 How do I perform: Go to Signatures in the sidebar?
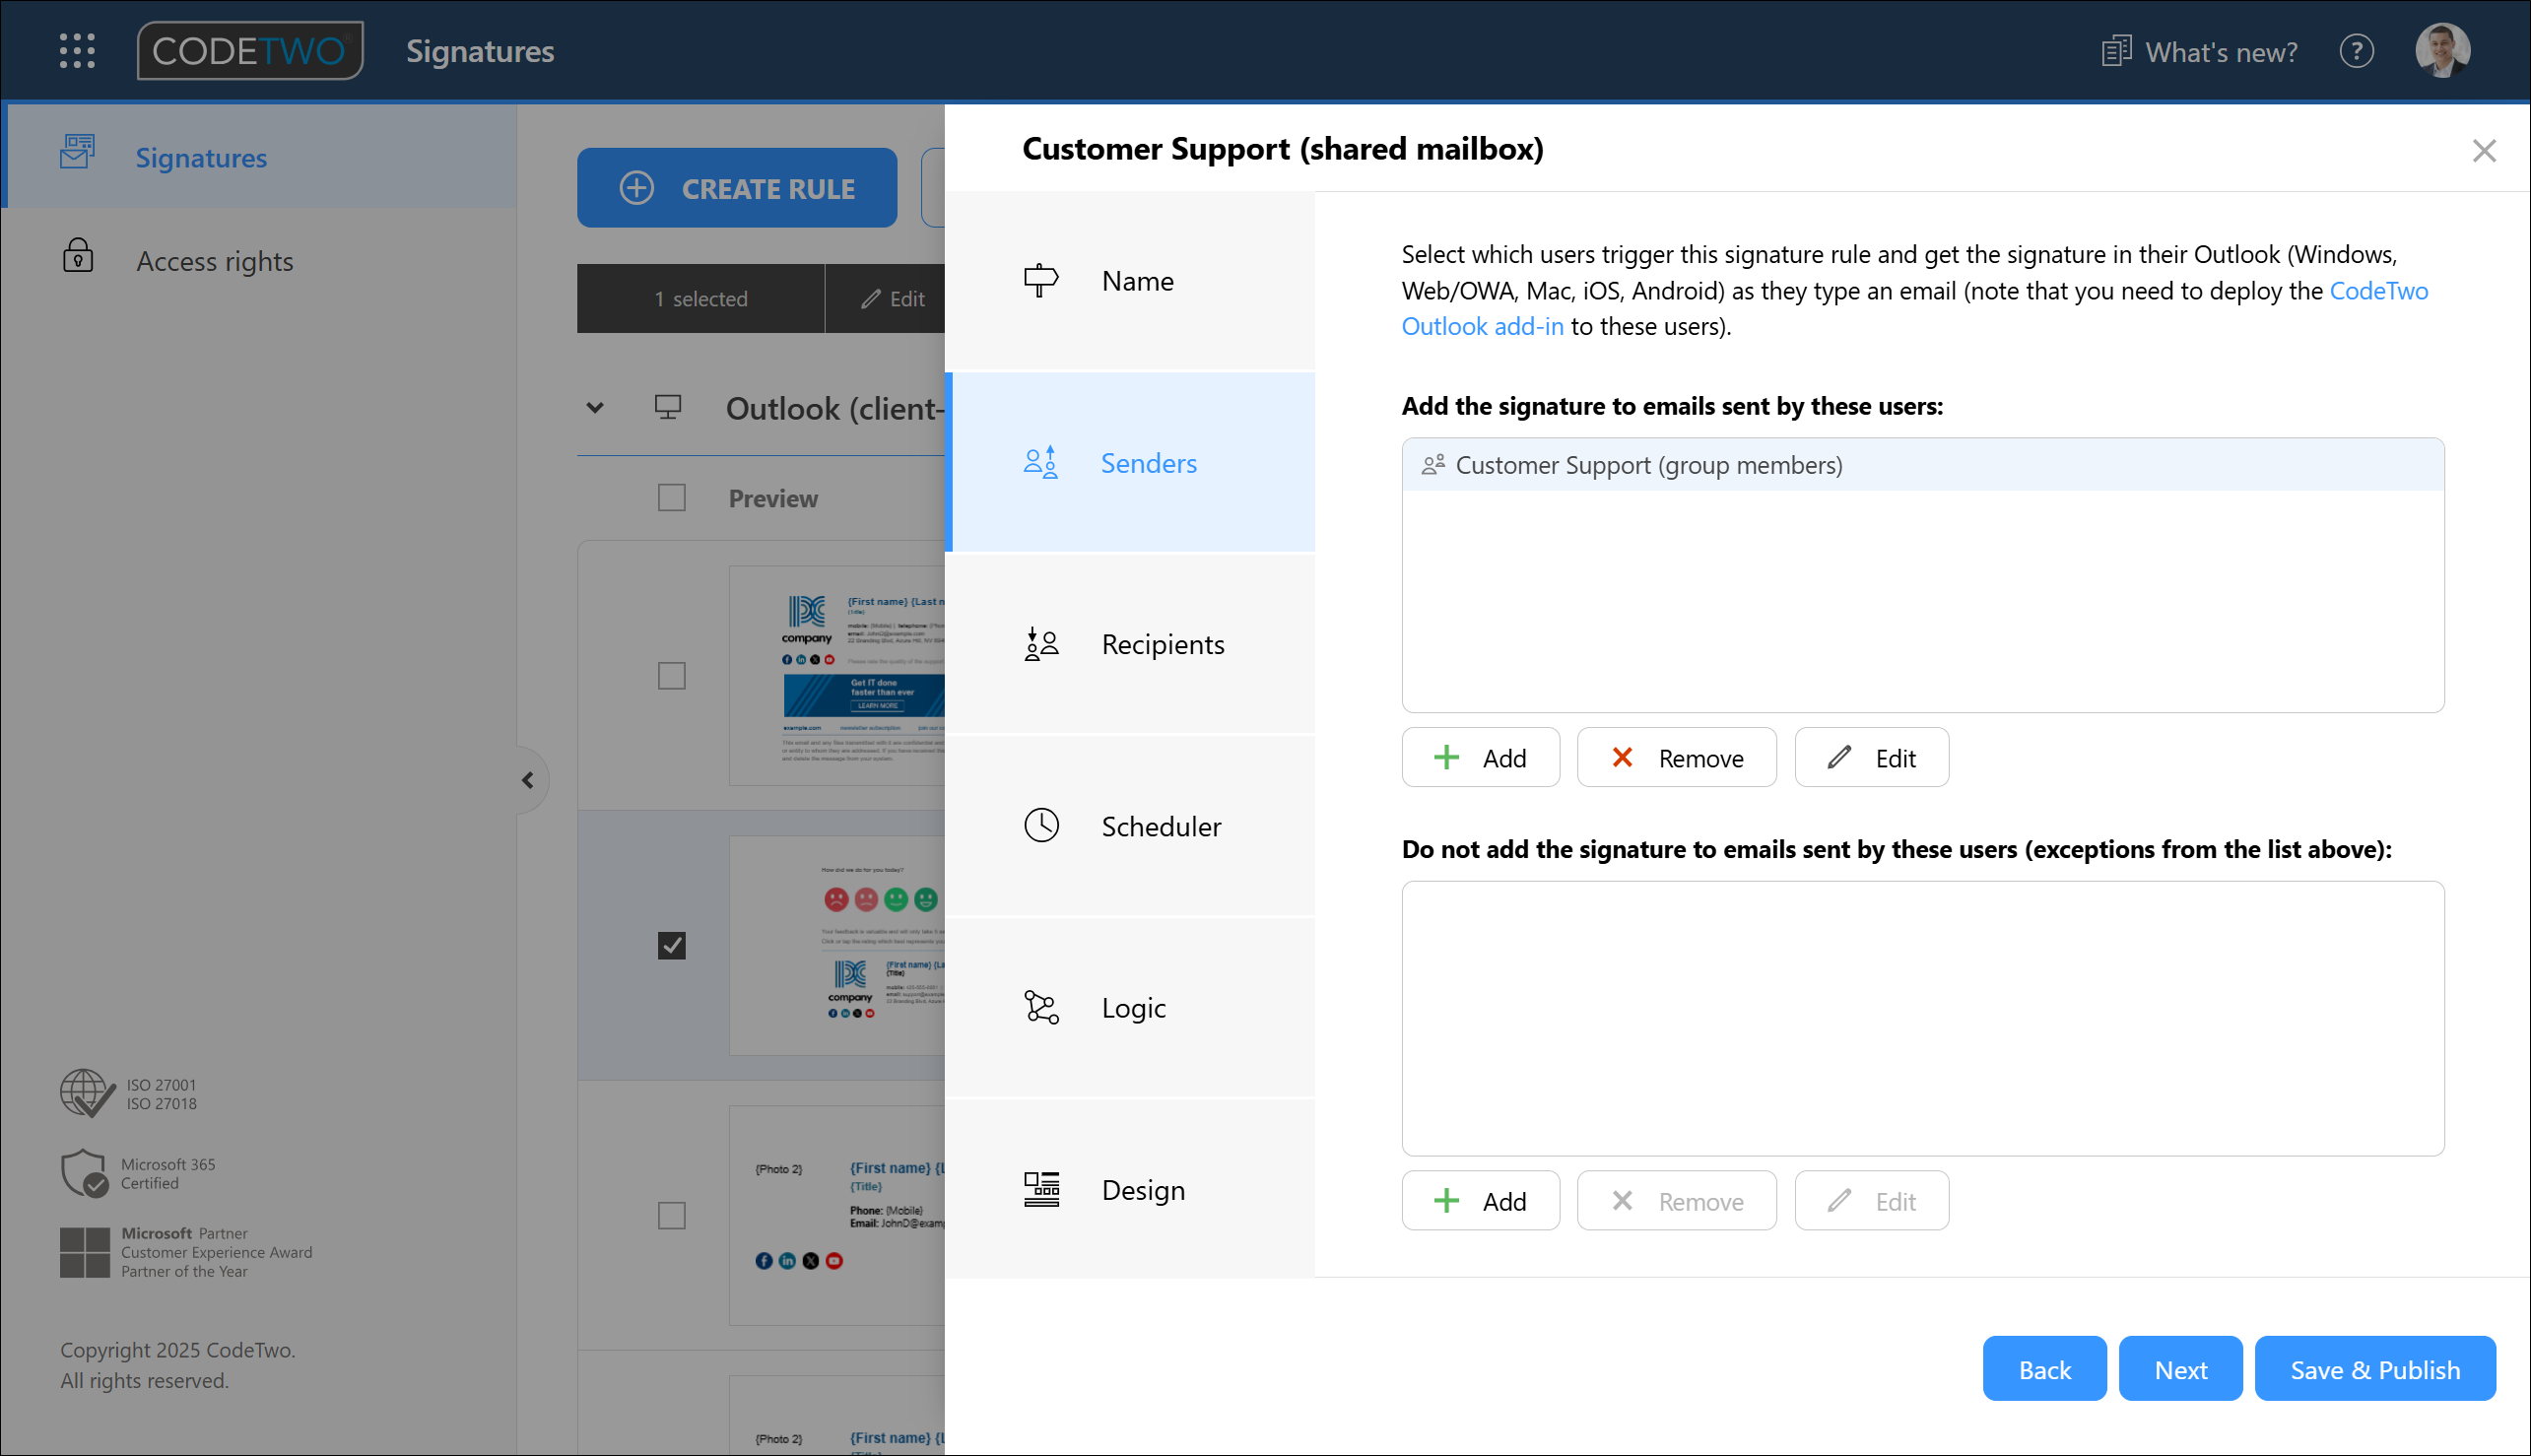(x=260, y=157)
